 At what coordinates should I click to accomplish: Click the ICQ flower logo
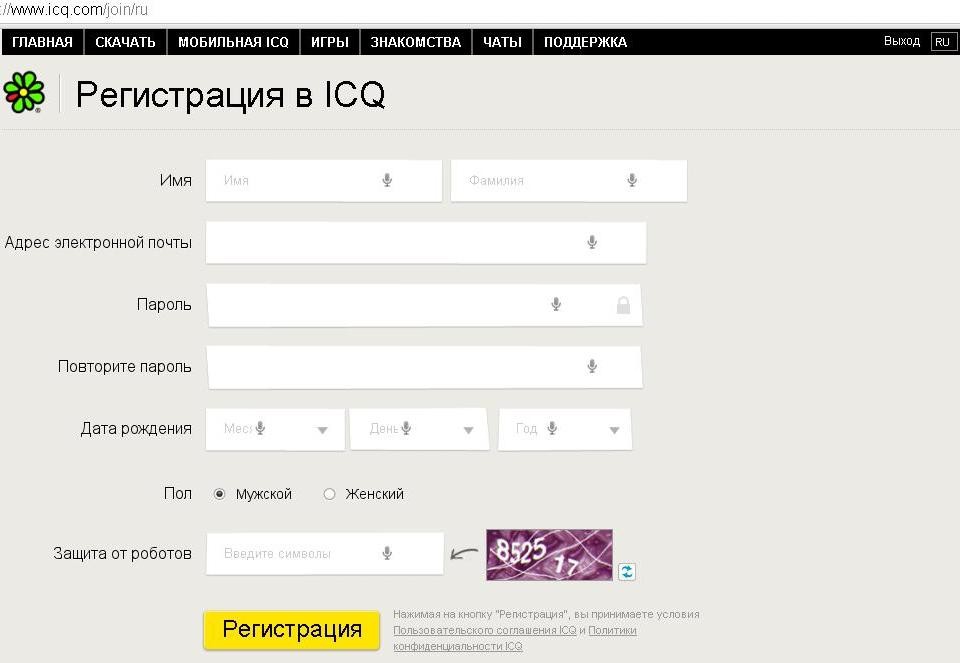coord(24,92)
